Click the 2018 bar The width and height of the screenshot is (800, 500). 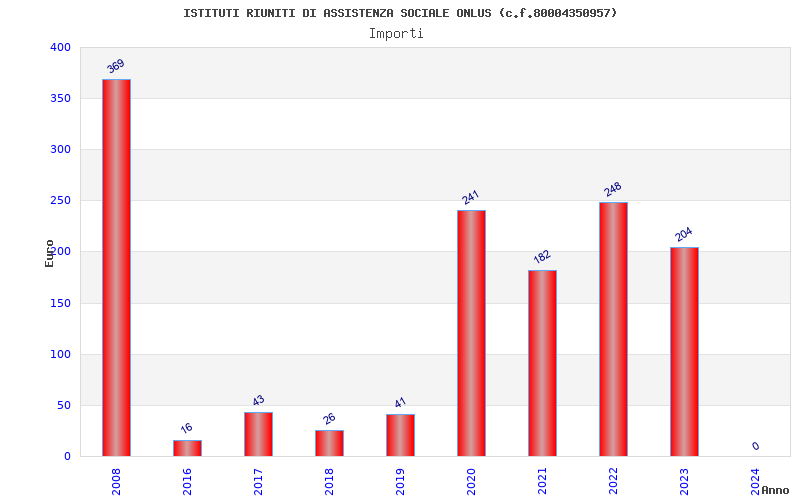pos(329,443)
